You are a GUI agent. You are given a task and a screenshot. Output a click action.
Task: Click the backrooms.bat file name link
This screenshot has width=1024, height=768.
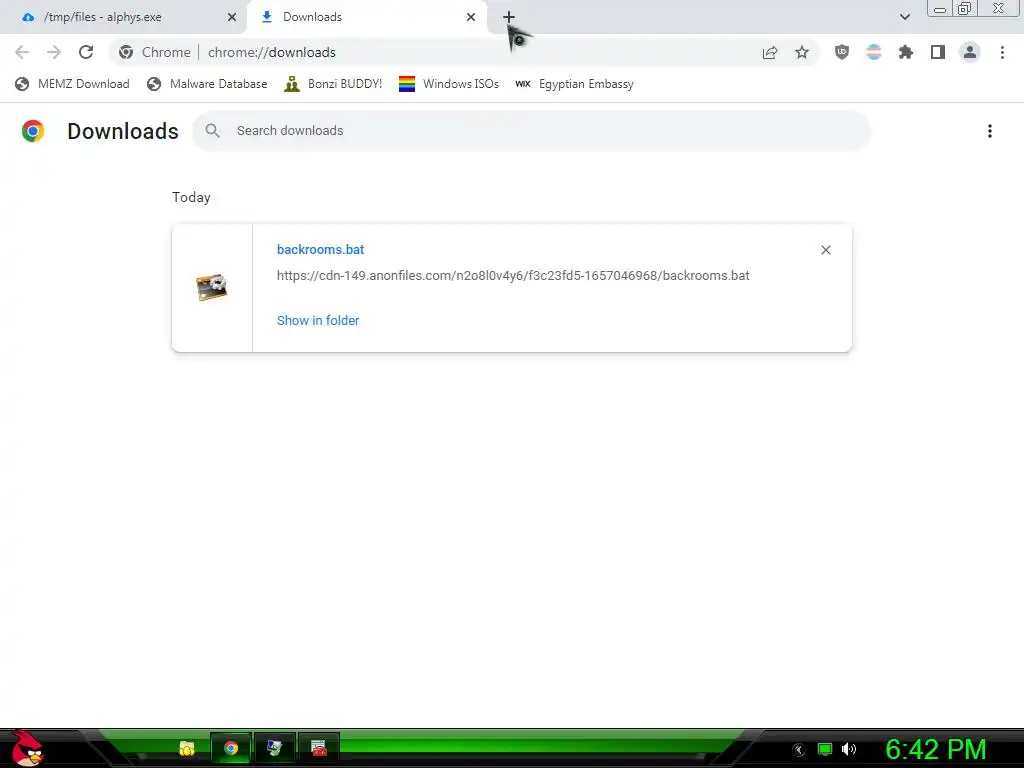[321, 249]
